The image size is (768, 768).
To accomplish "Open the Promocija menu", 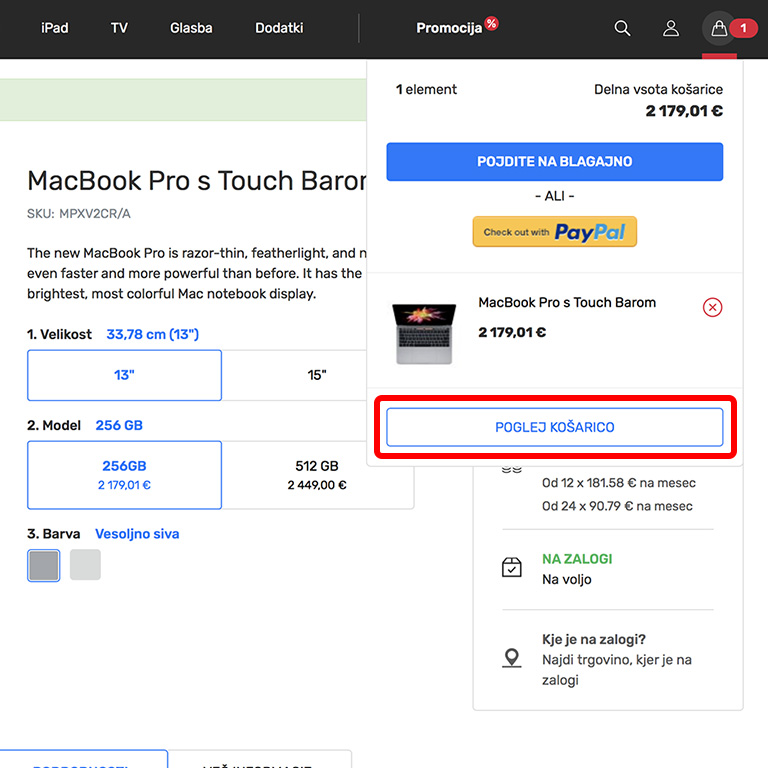I will coord(449,28).
